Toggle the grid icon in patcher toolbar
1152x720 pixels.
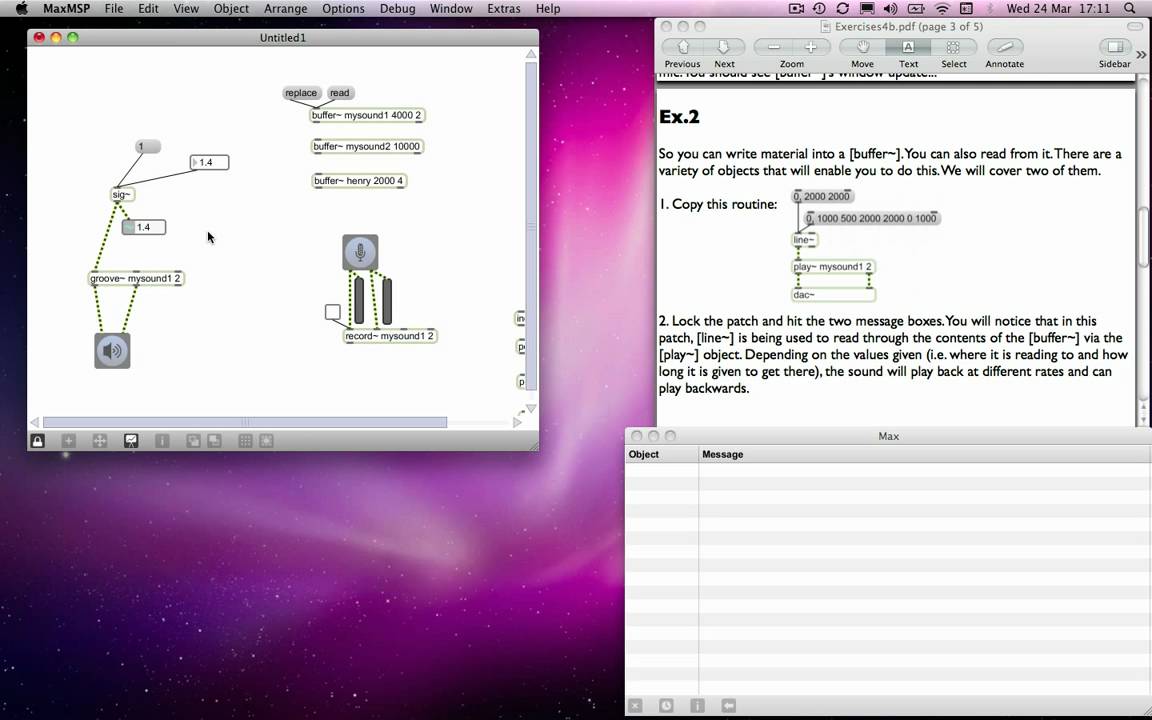click(x=245, y=441)
